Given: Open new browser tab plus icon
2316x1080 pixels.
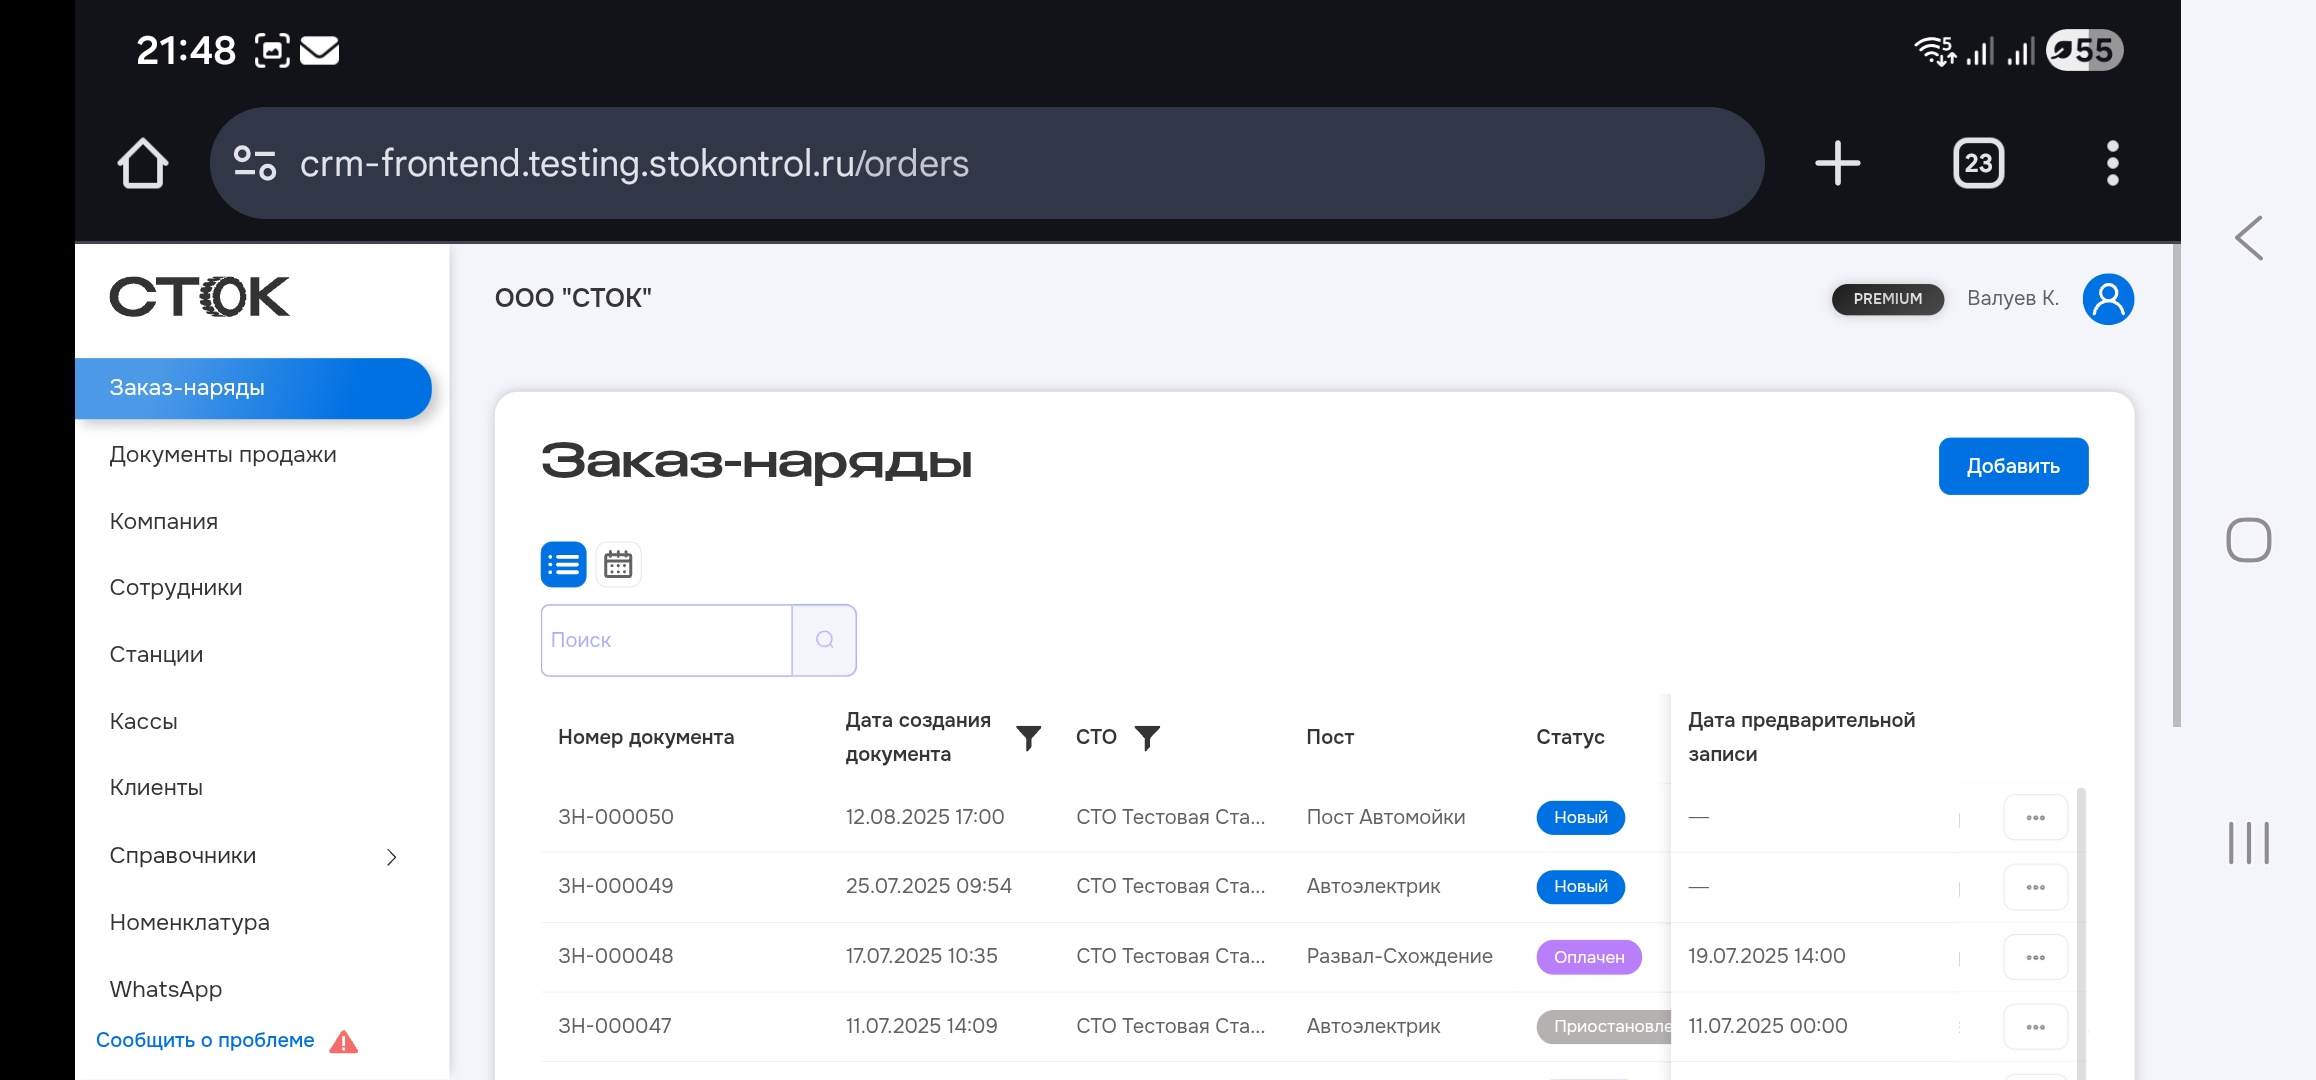Looking at the screenshot, I should tap(1837, 163).
